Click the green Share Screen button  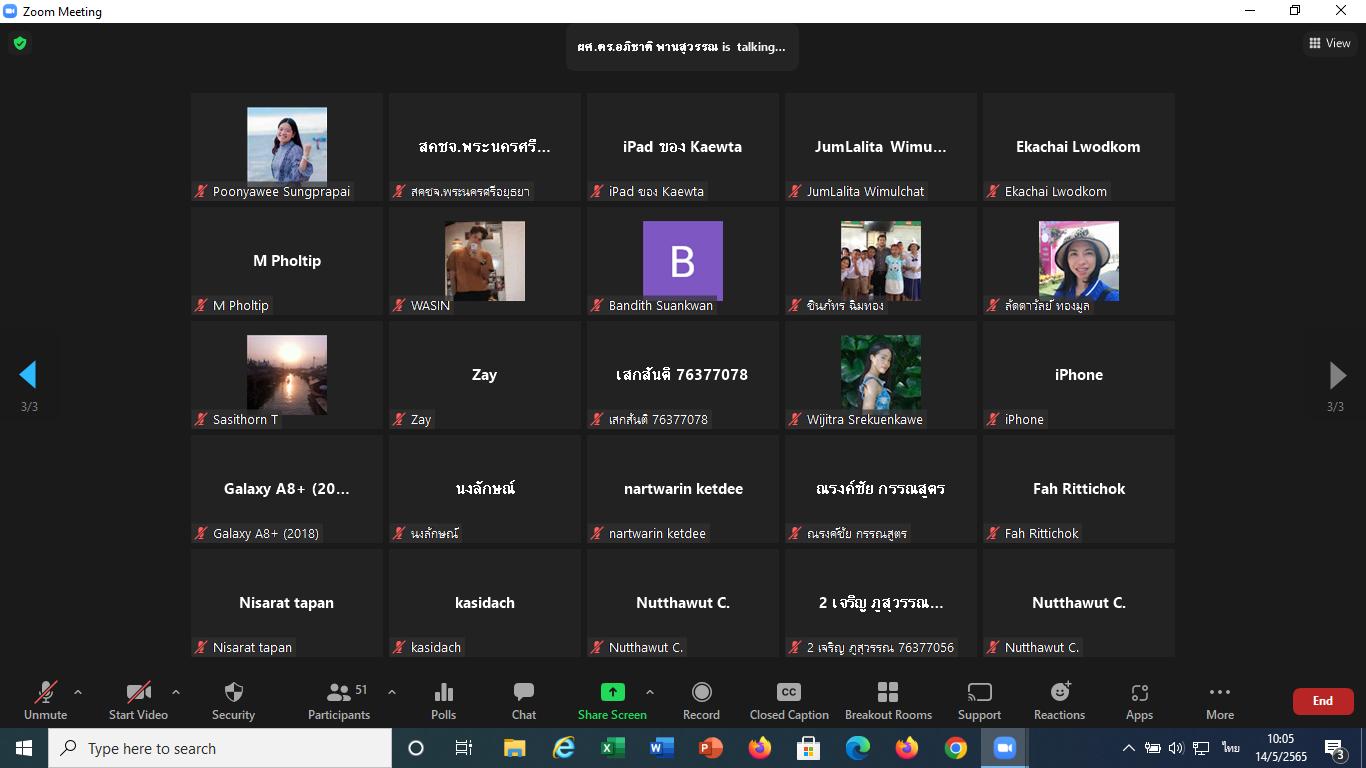pyautogui.click(x=612, y=700)
